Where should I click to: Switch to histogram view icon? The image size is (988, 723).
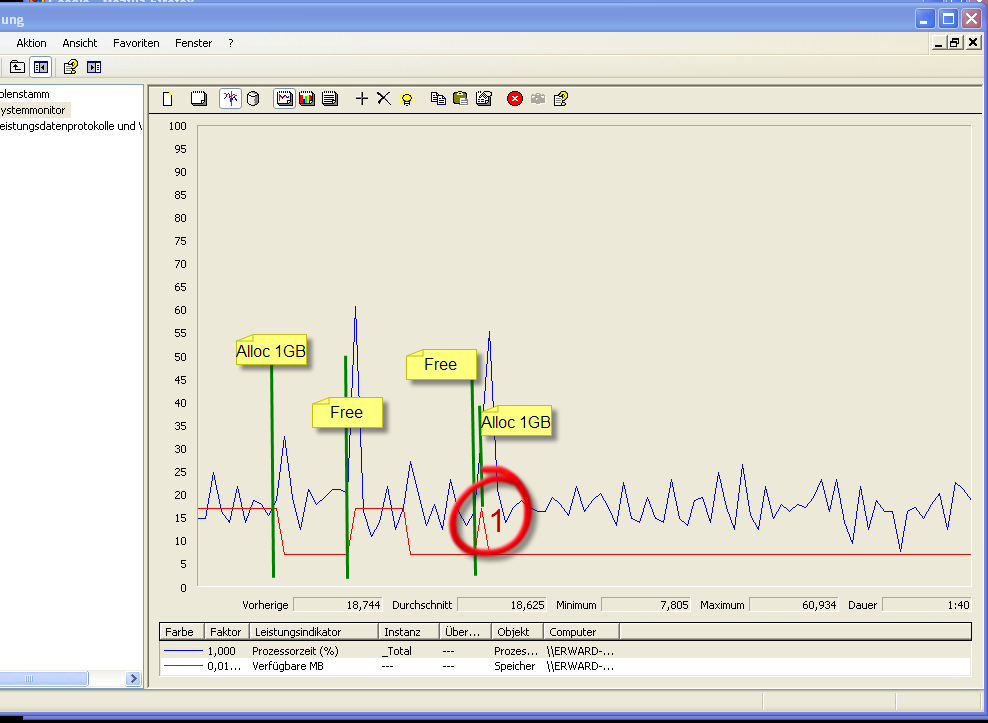[307, 98]
